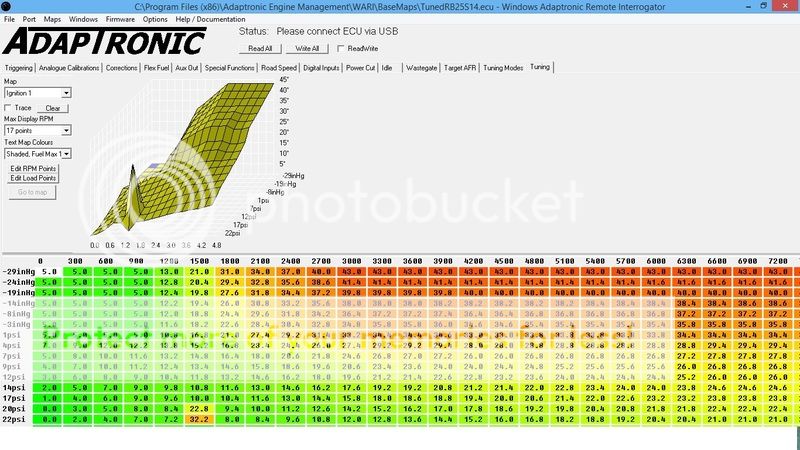This screenshot has height=450, width=800.
Task: Toggle the Trace checkbox
Action: 9,108
